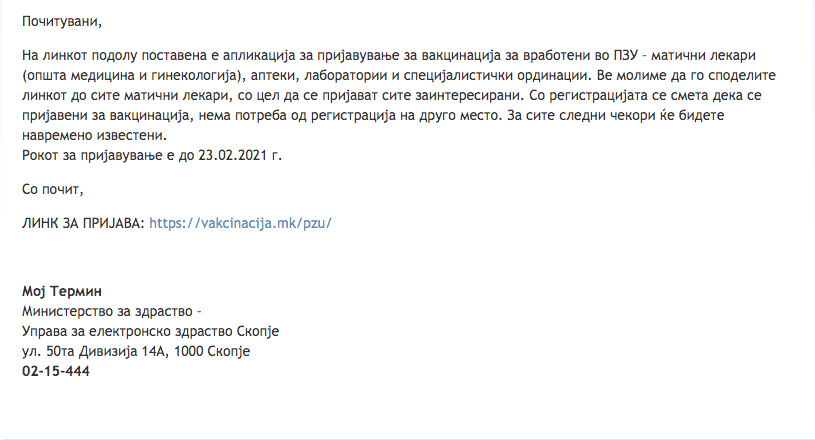Click the phone number 02-15-444
Image resolution: width=815 pixels, height=440 pixels.
56,371
